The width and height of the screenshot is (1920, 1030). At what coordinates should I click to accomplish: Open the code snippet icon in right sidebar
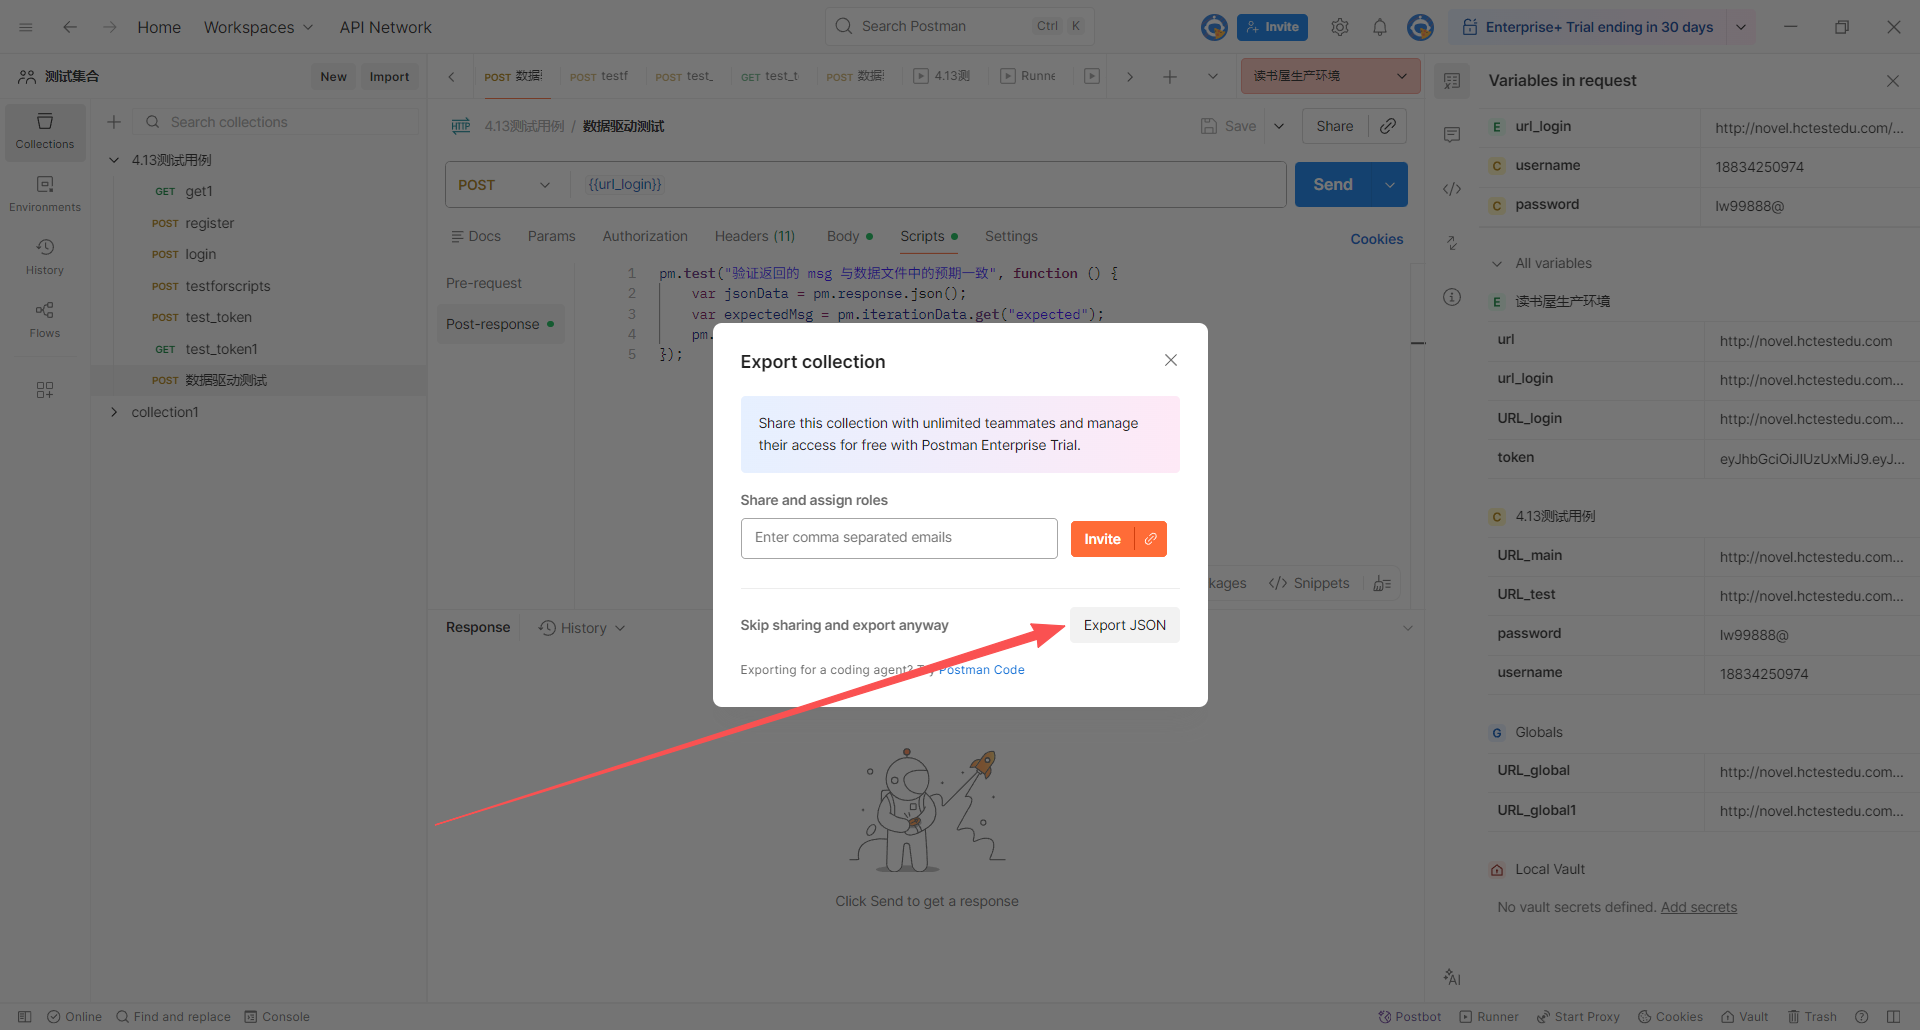click(1452, 189)
